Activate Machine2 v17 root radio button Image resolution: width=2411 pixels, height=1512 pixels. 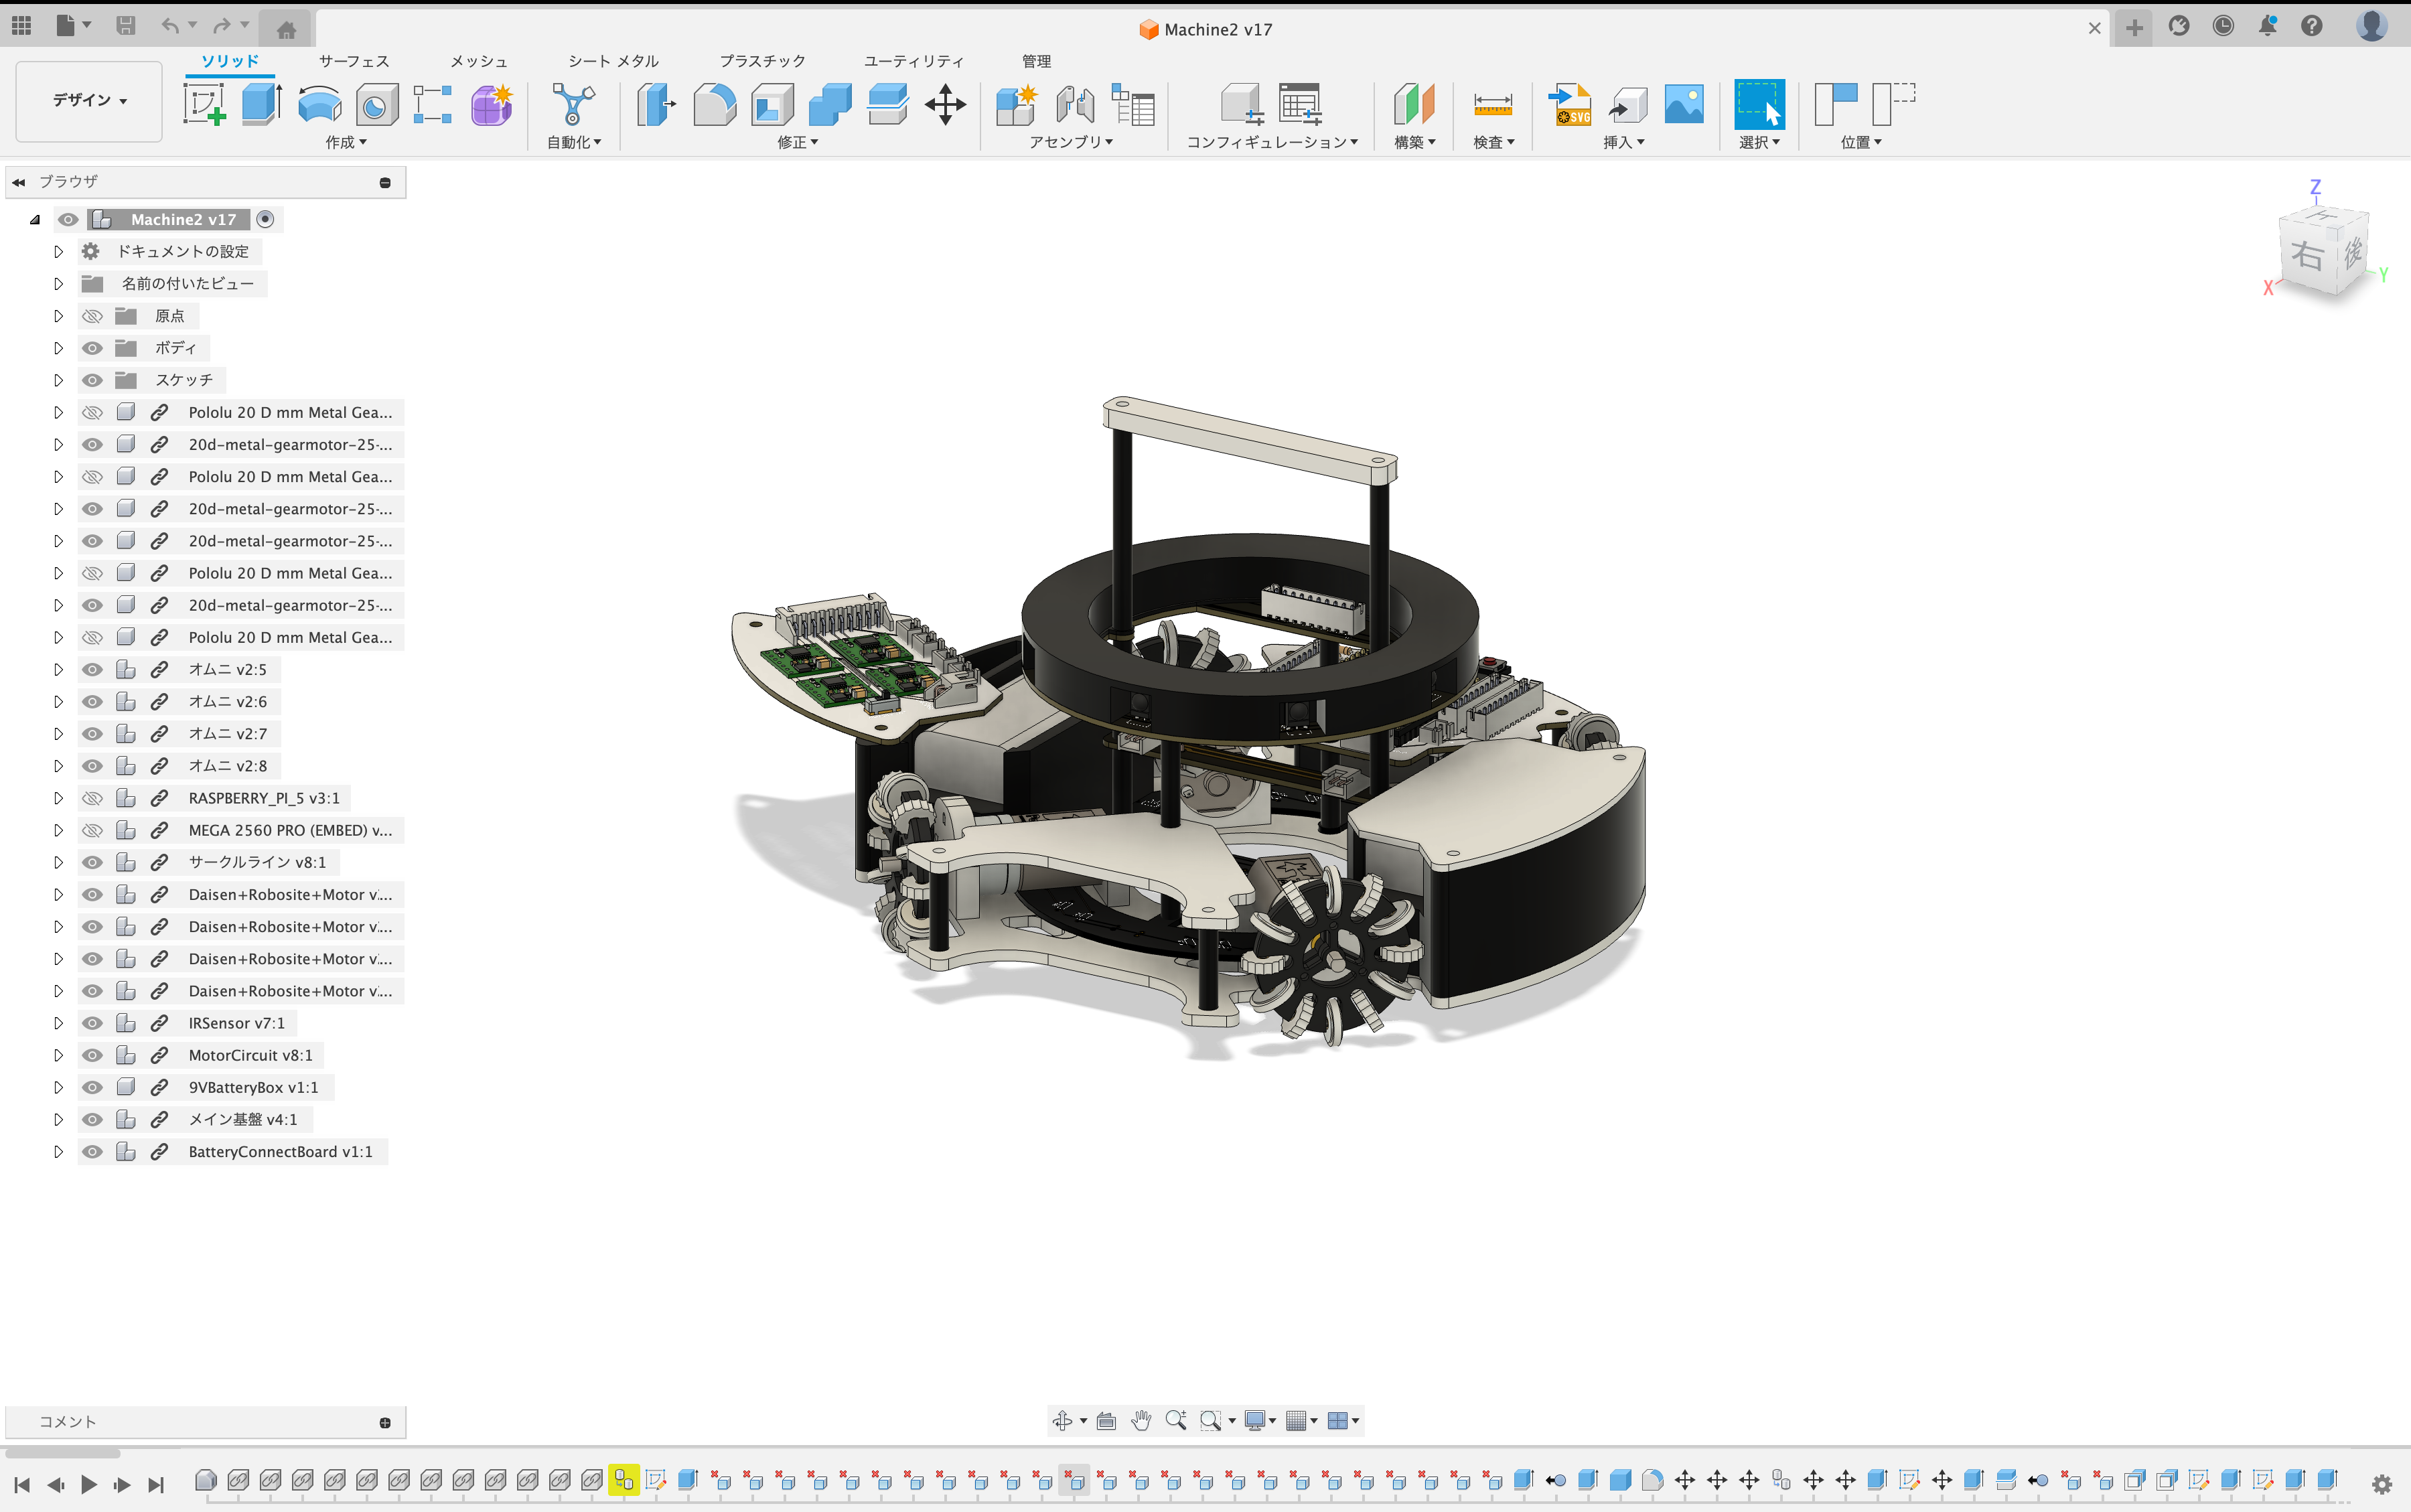click(265, 219)
